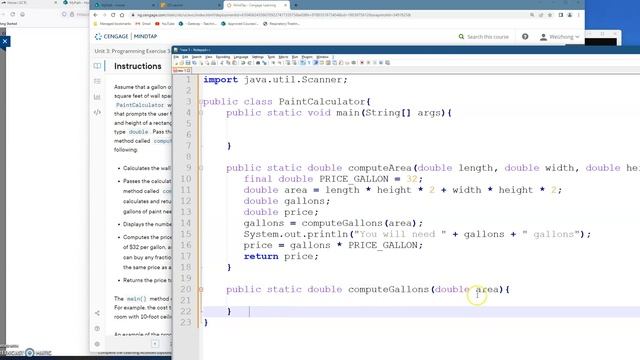Click the Cut icon in Notepad++ toolbar
The width and height of the screenshot is (640, 360).
(221, 62)
